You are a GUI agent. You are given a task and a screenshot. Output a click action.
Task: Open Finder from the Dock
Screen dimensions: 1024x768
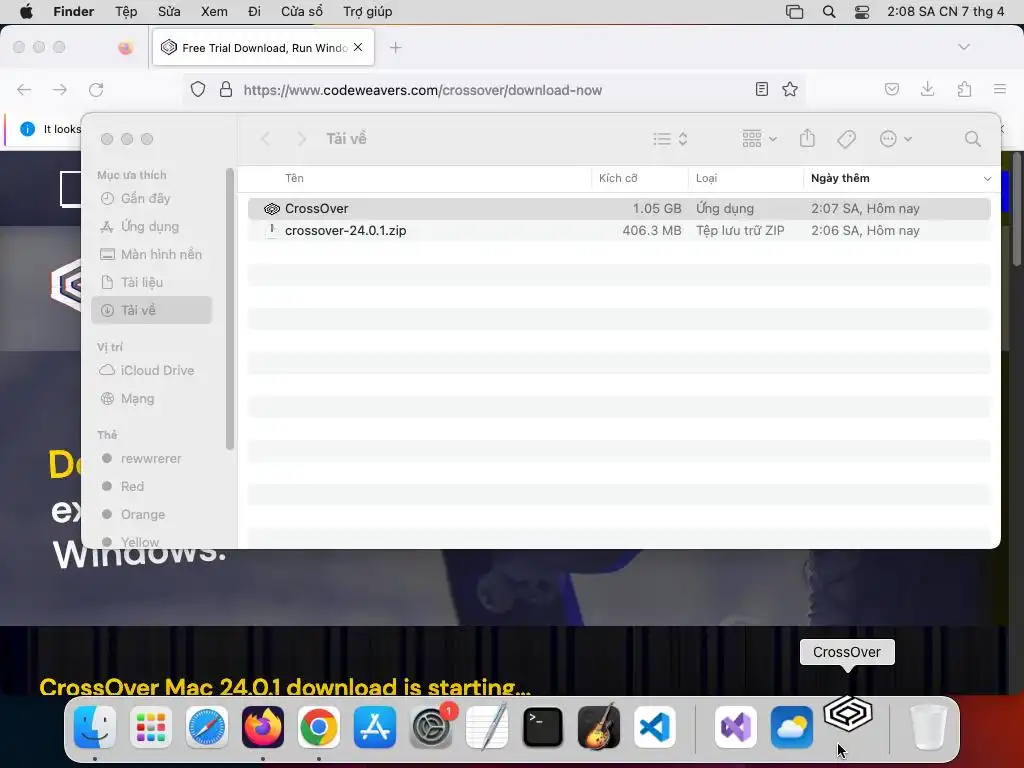click(x=95, y=727)
